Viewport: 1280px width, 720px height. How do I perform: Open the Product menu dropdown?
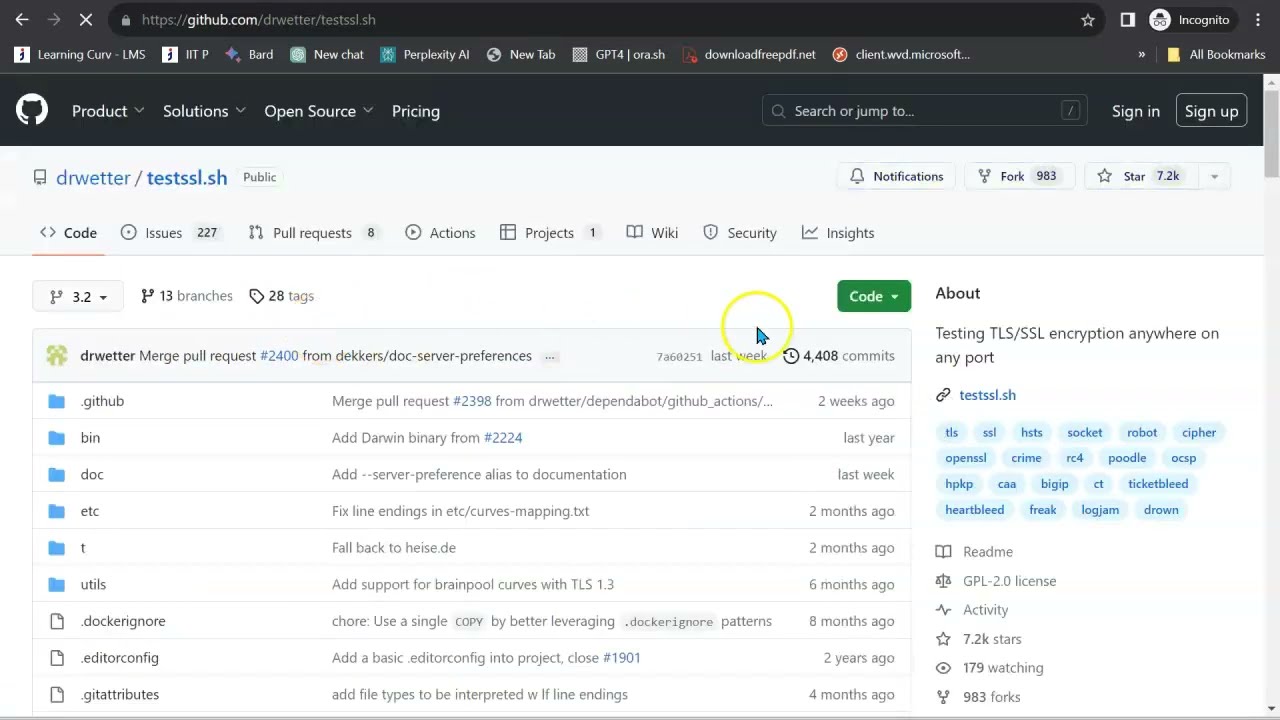108,111
